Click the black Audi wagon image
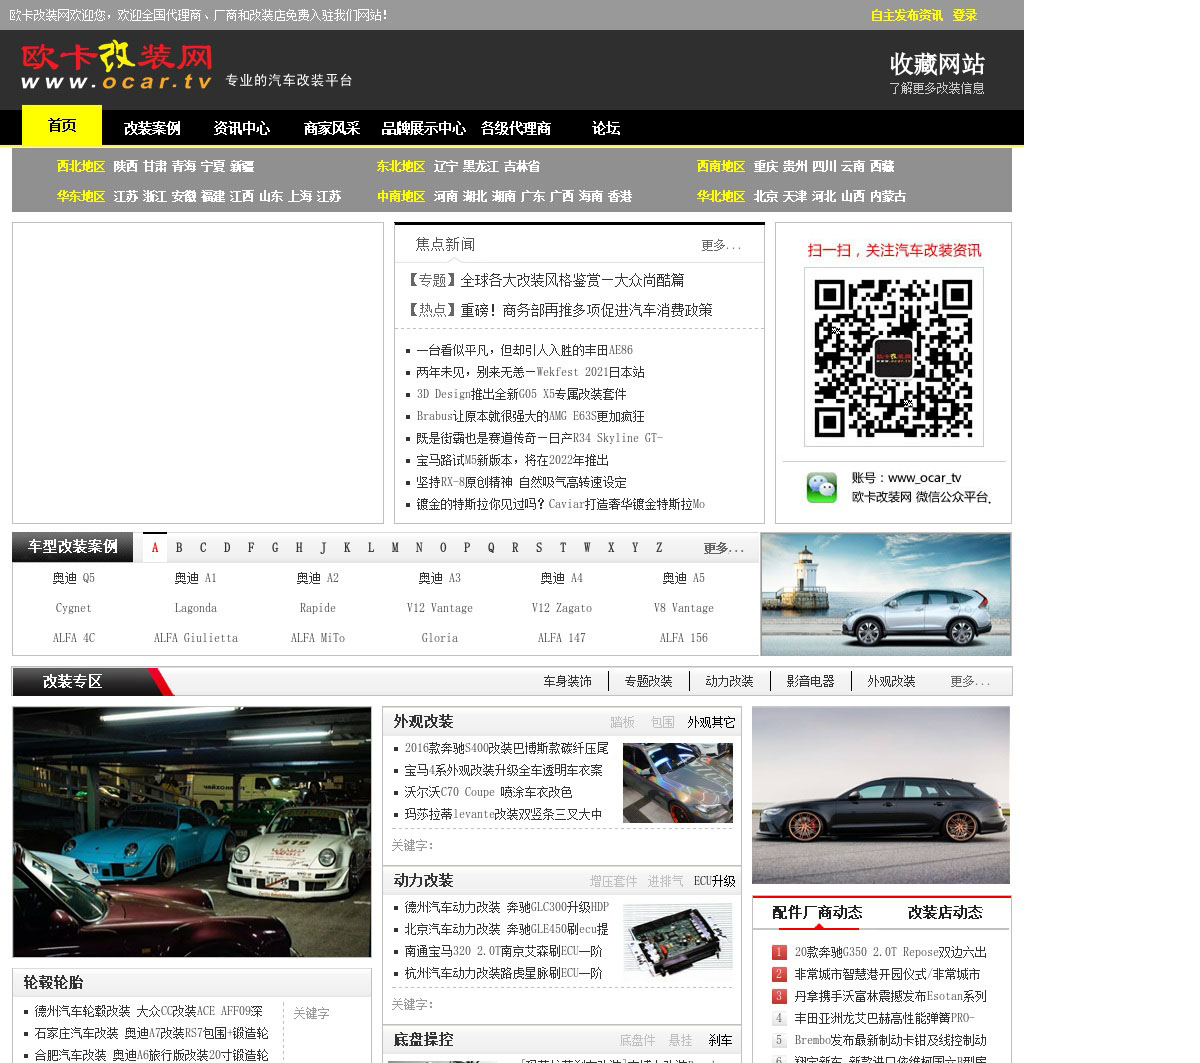The width and height of the screenshot is (1200, 1063). click(880, 795)
